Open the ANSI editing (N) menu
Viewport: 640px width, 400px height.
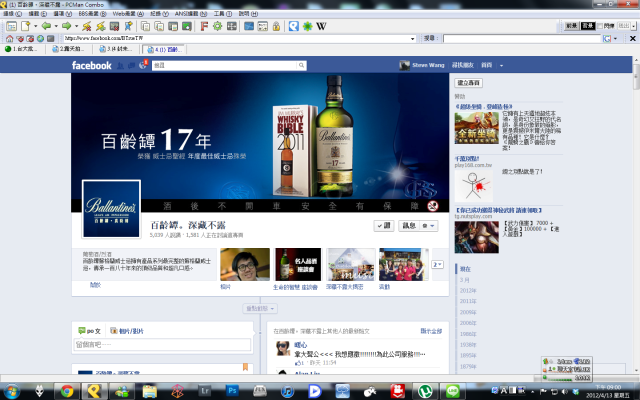click(x=191, y=13)
